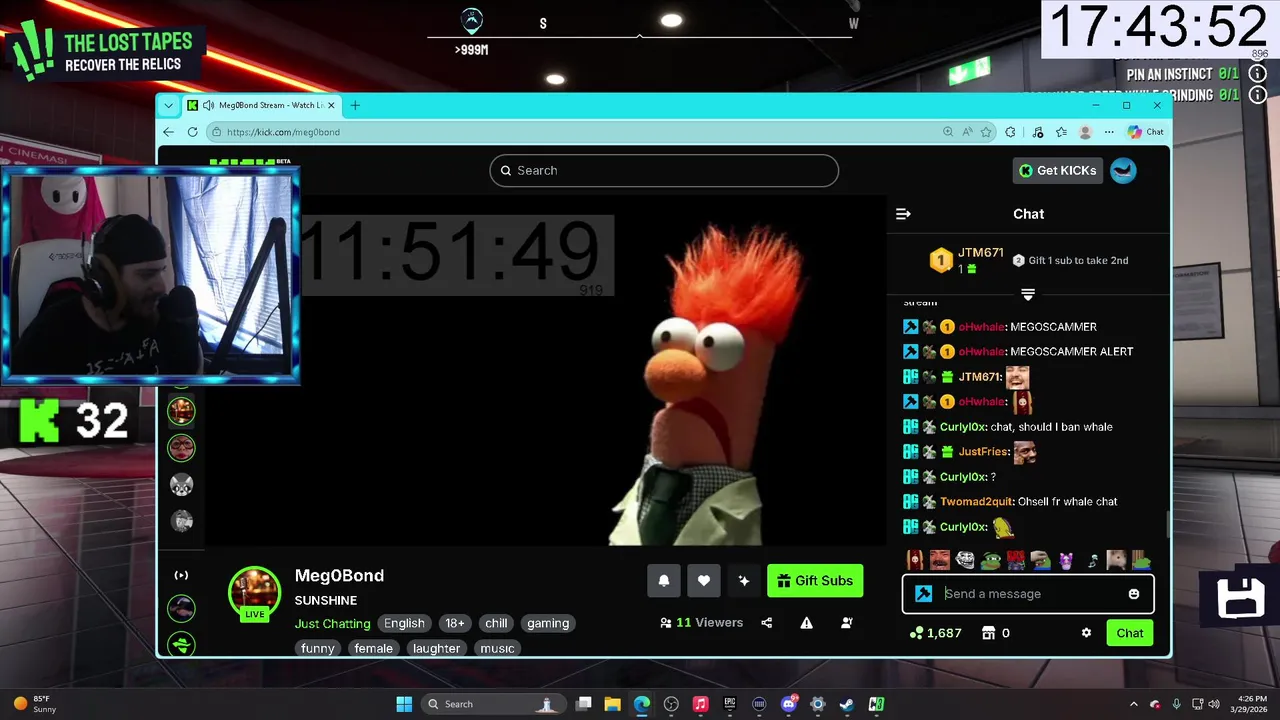1280x720 pixels.
Task: Select the laughing man emote
Action: pyautogui.click(x=940, y=560)
